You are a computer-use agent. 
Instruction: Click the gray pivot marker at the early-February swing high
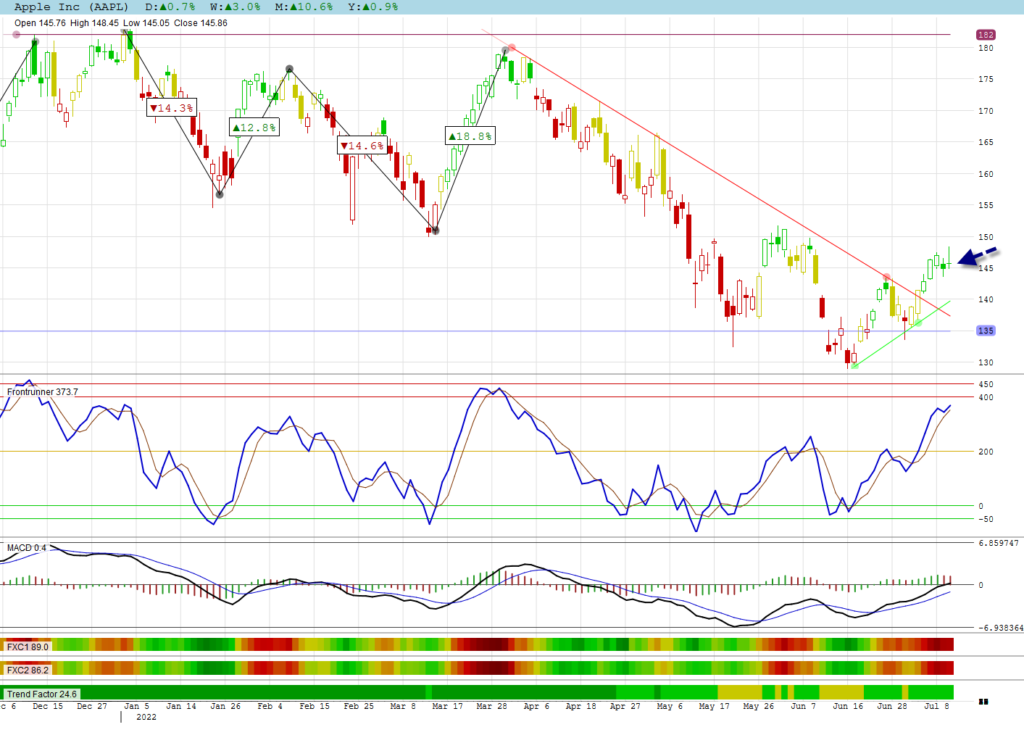(289, 69)
